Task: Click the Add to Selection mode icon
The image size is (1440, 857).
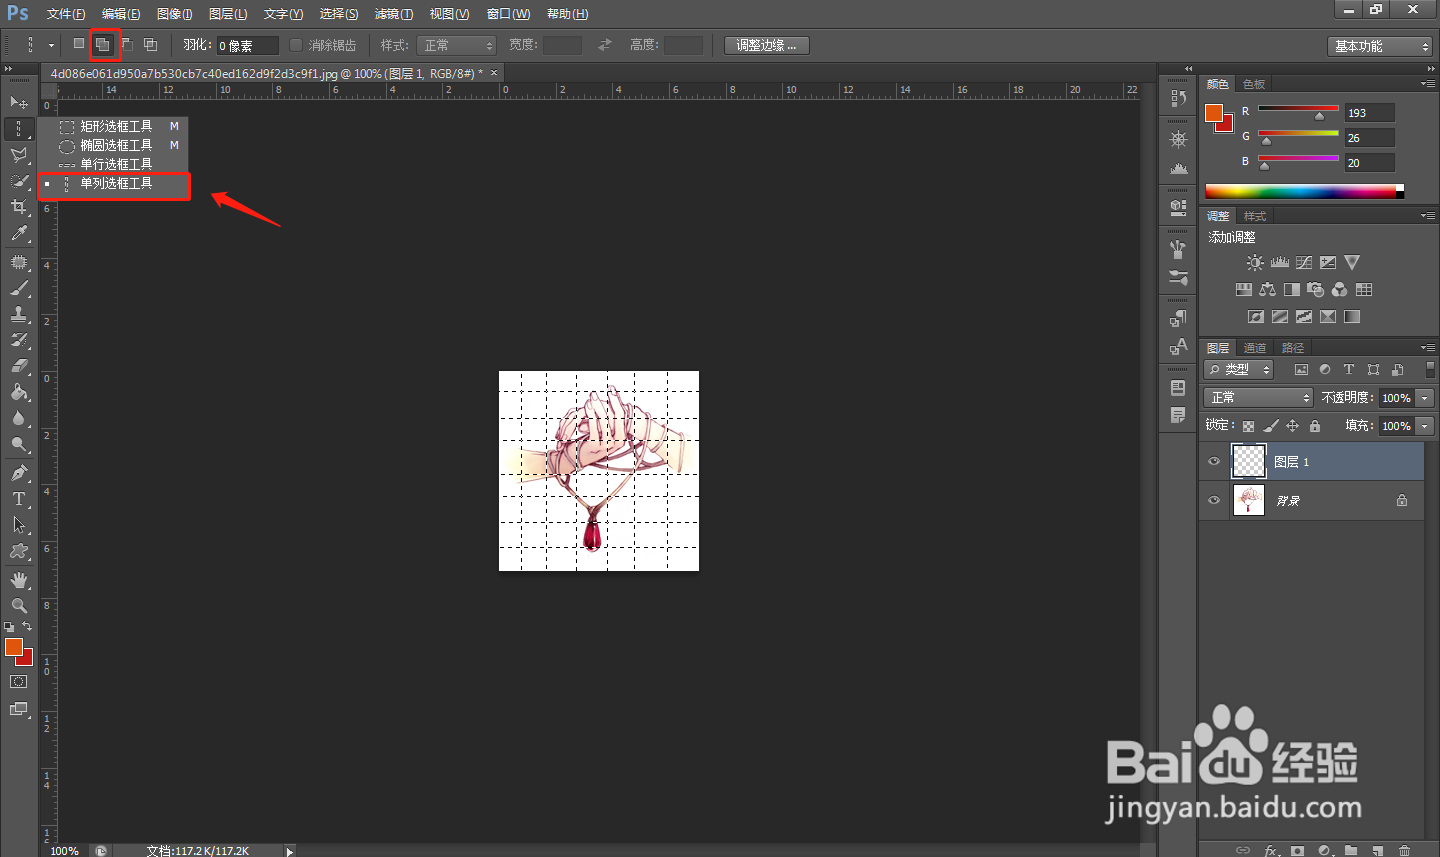Action: pyautogui.click(x=103, y=44)
